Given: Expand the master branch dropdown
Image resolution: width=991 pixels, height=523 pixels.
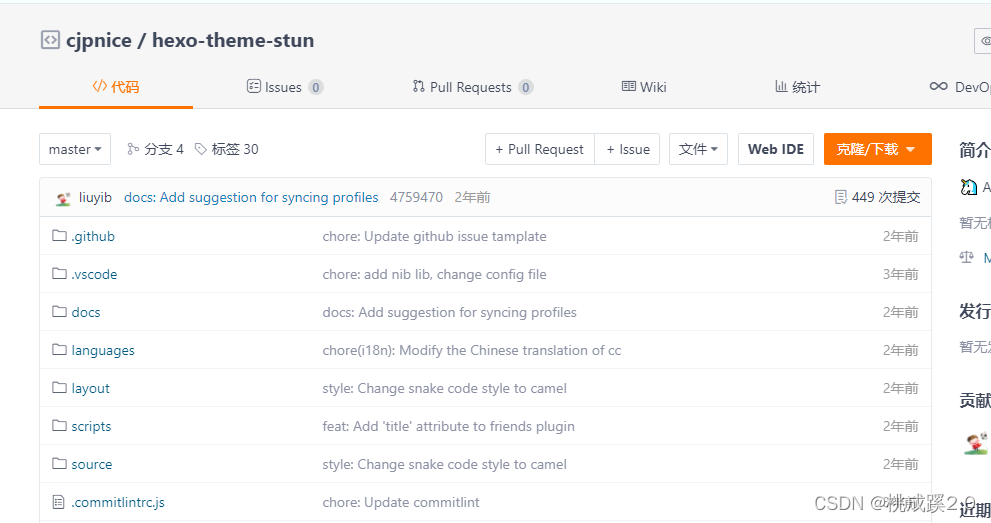Looking at the screenshot, I should [75, 149].
